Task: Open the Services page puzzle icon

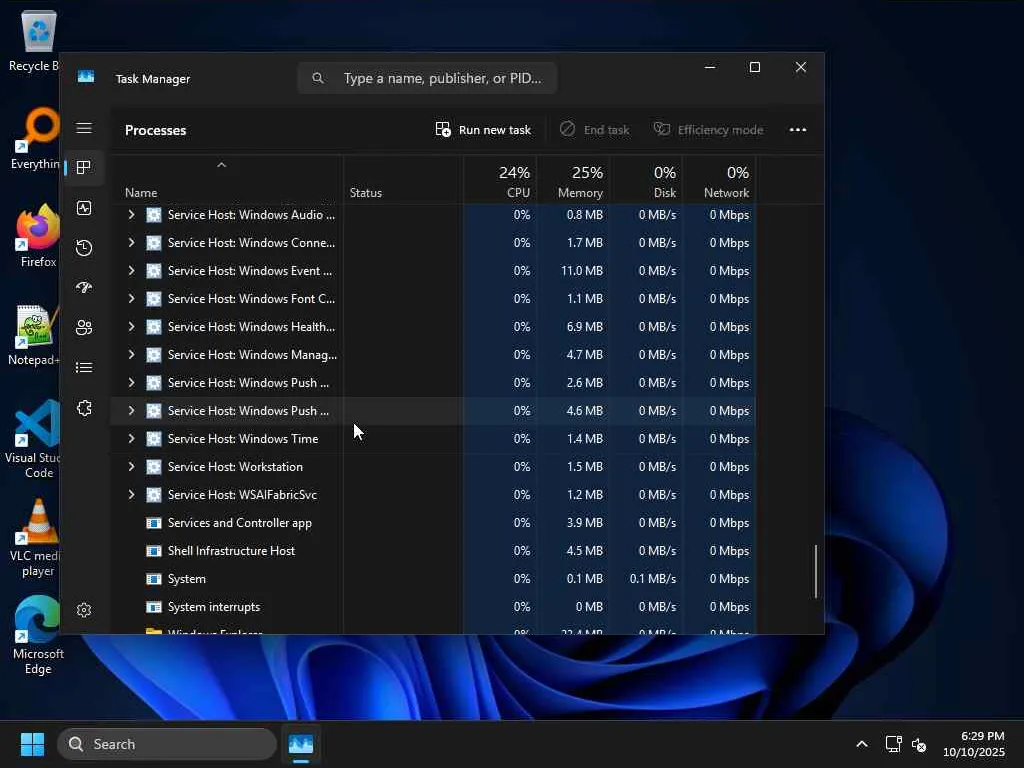Action: pos(84,408)
